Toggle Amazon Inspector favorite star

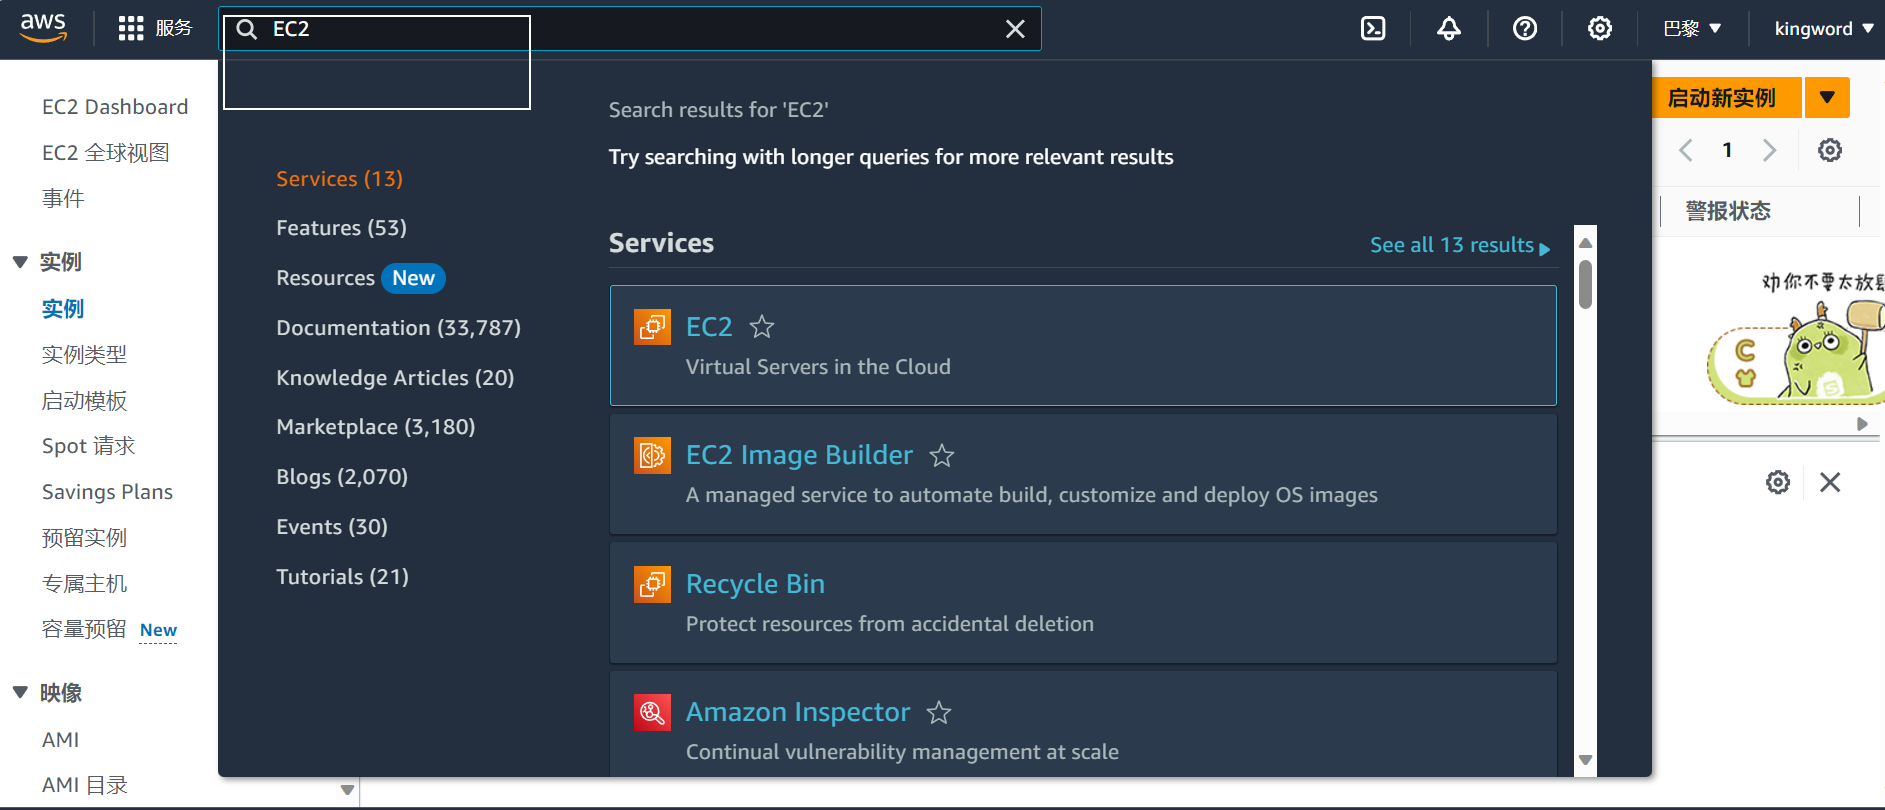939,713
